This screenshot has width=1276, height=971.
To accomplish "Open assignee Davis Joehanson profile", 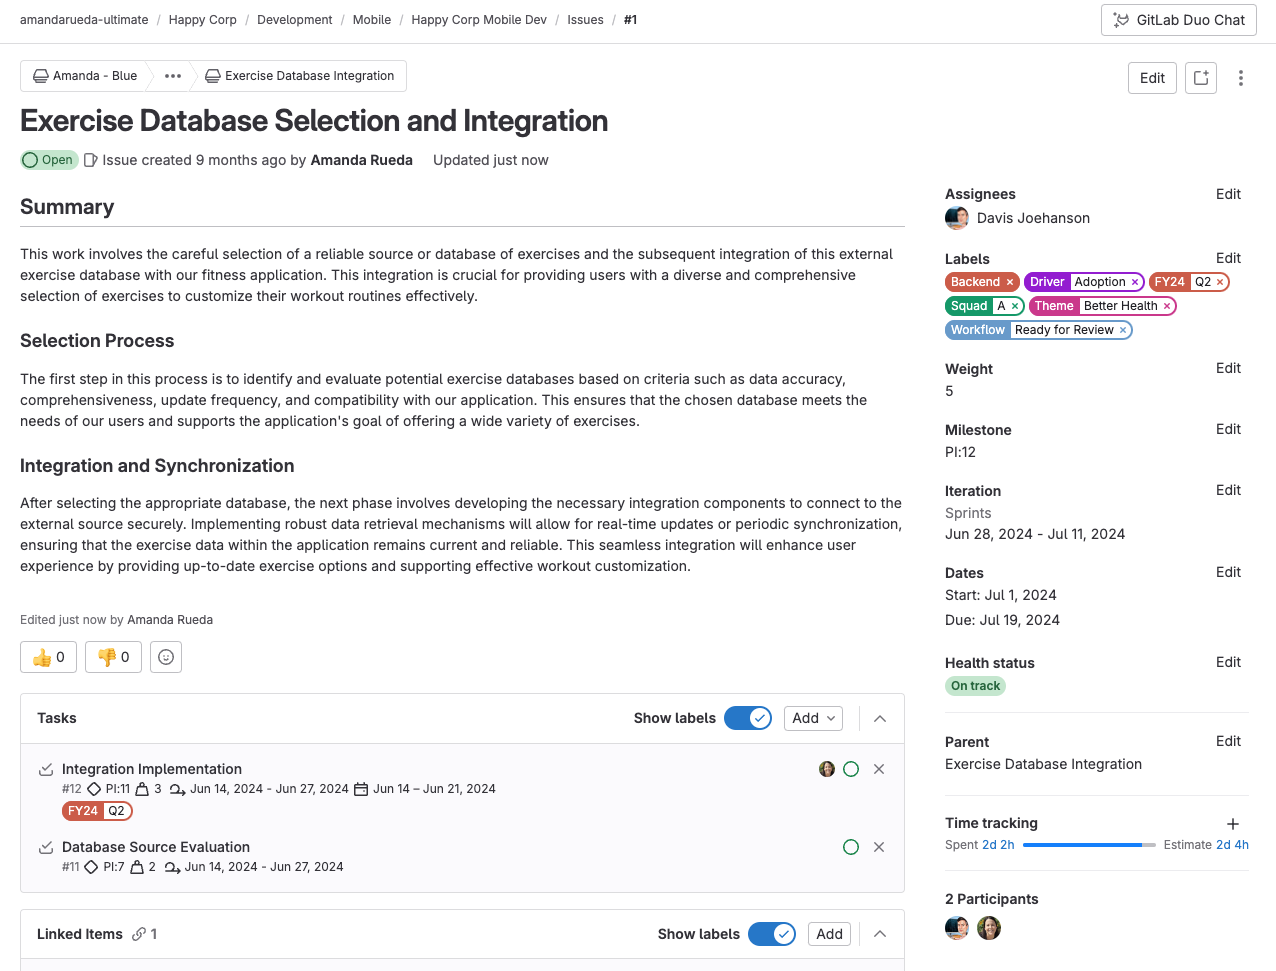I will (x=1033, y=218).
